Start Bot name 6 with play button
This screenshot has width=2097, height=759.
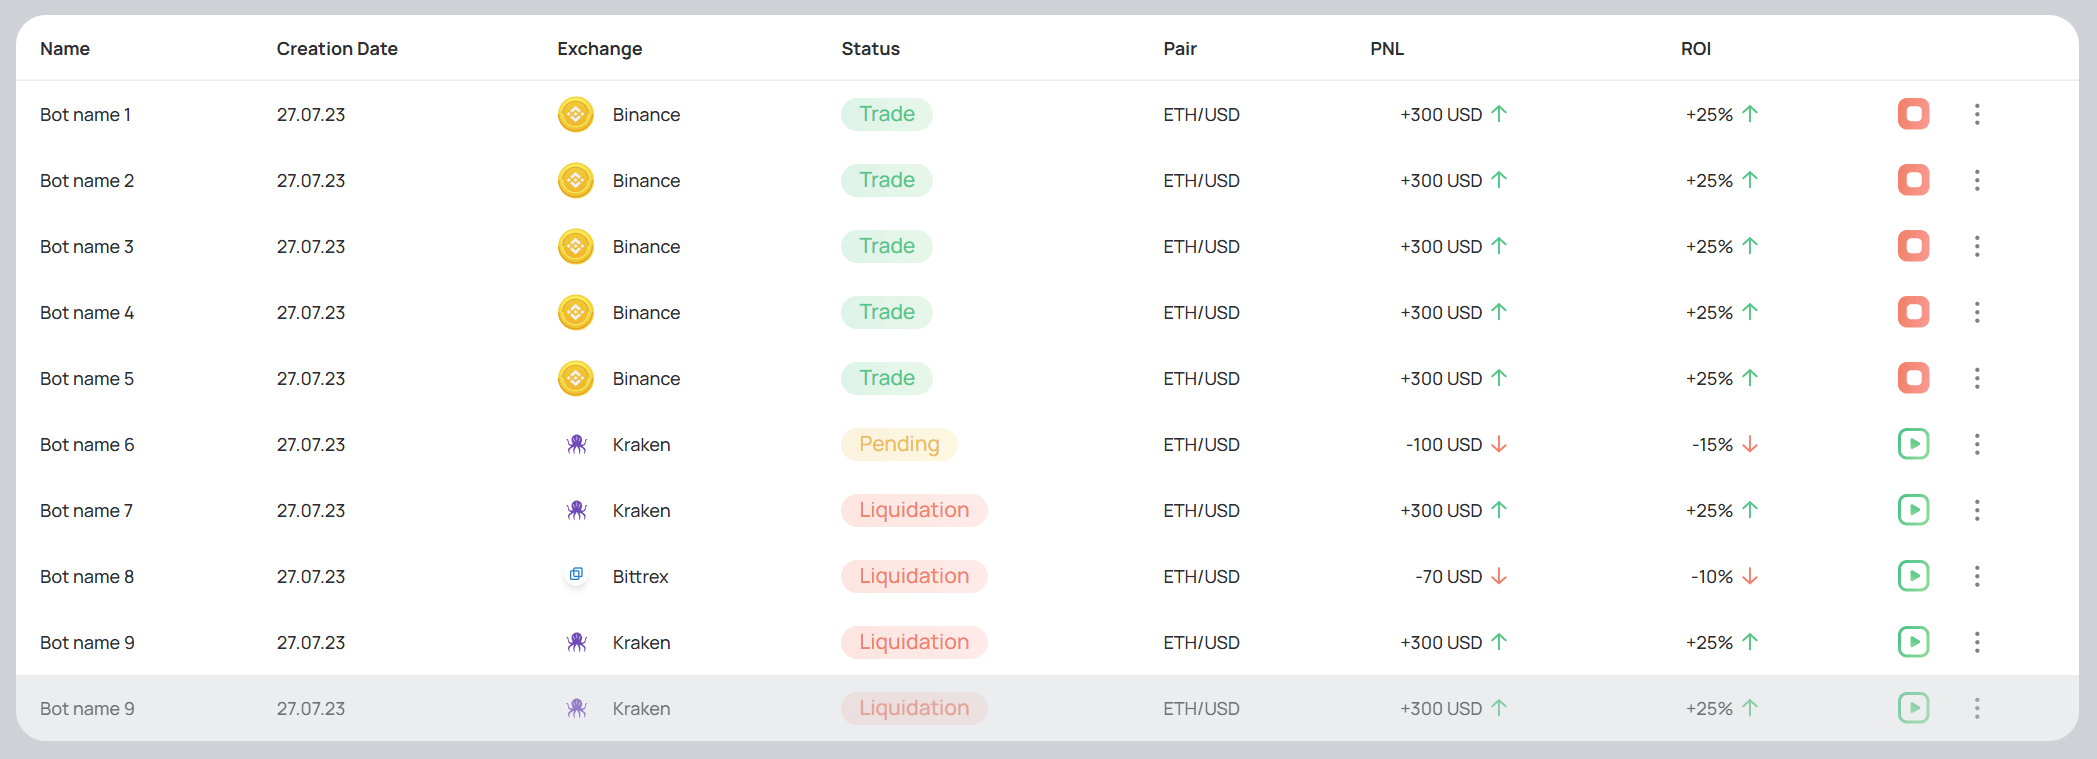(1913, 444)
